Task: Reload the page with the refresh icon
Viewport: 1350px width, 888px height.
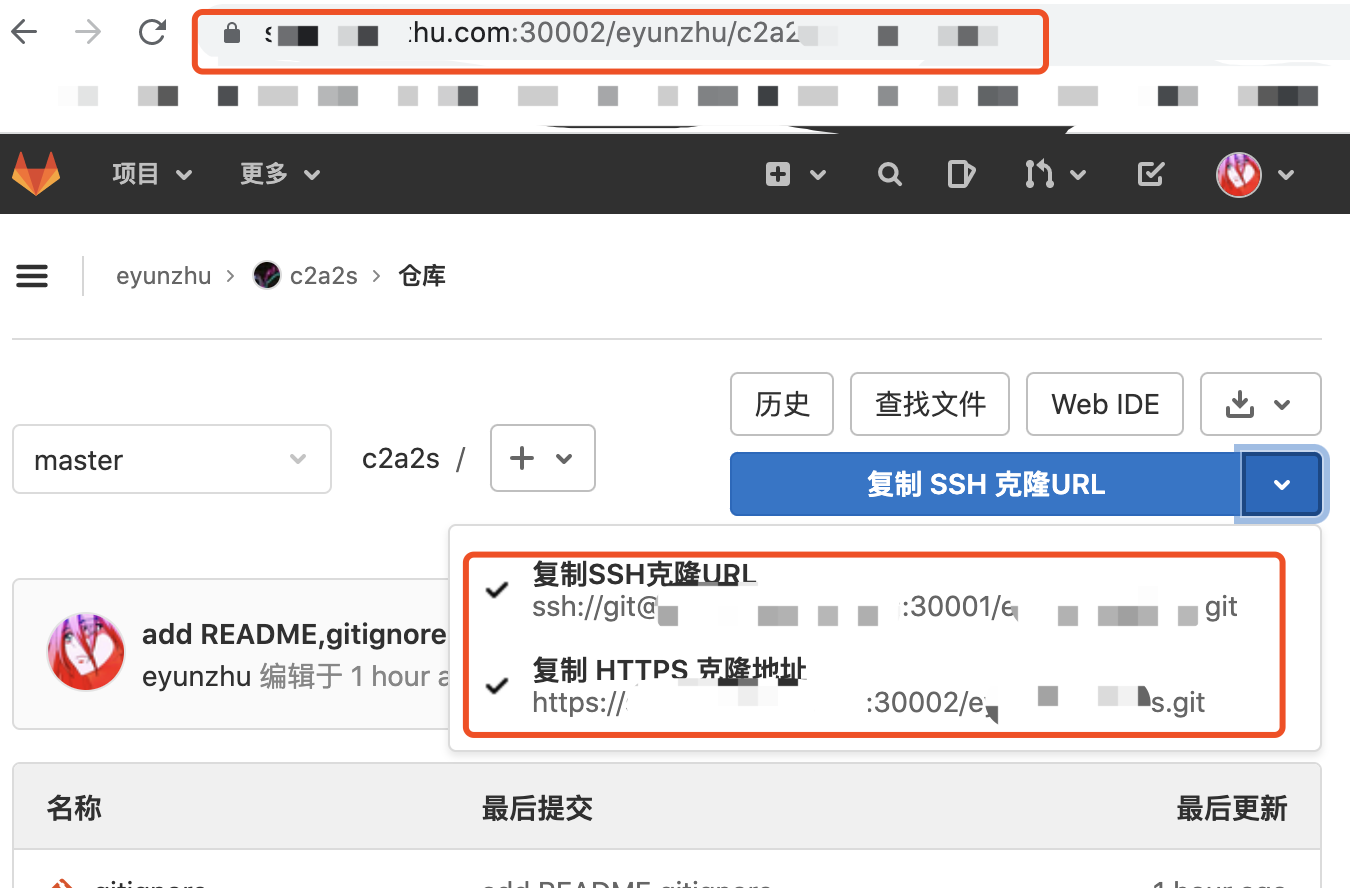Action: point(152,33)
